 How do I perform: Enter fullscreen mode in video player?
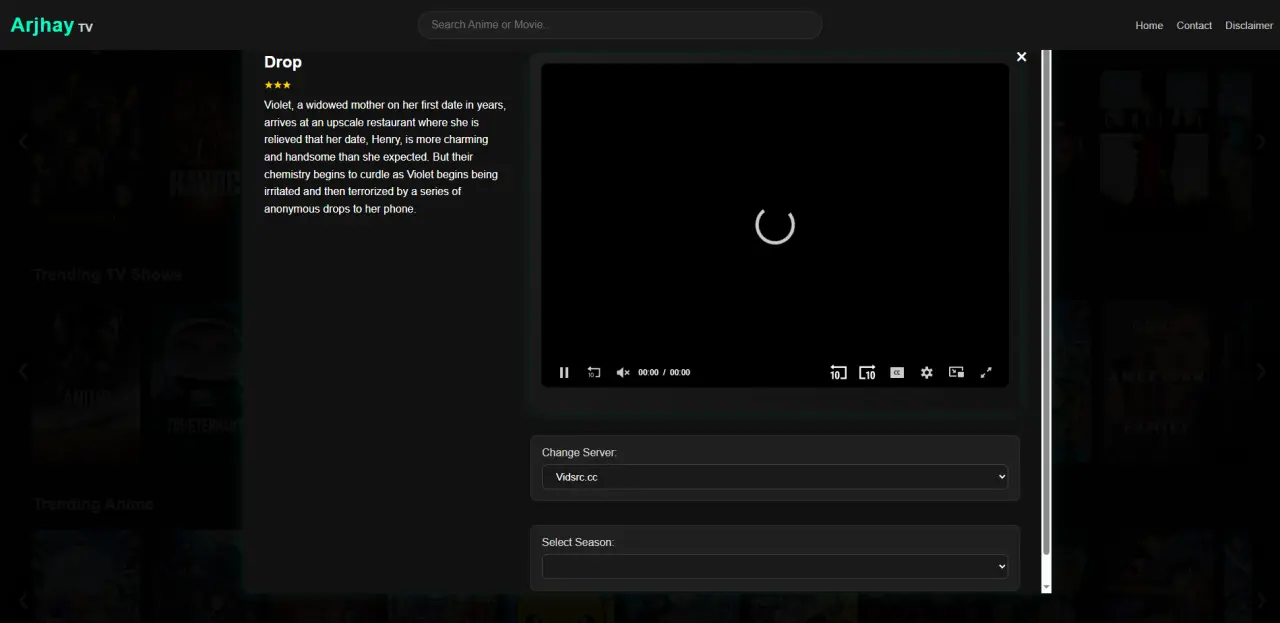click(986, 372)
